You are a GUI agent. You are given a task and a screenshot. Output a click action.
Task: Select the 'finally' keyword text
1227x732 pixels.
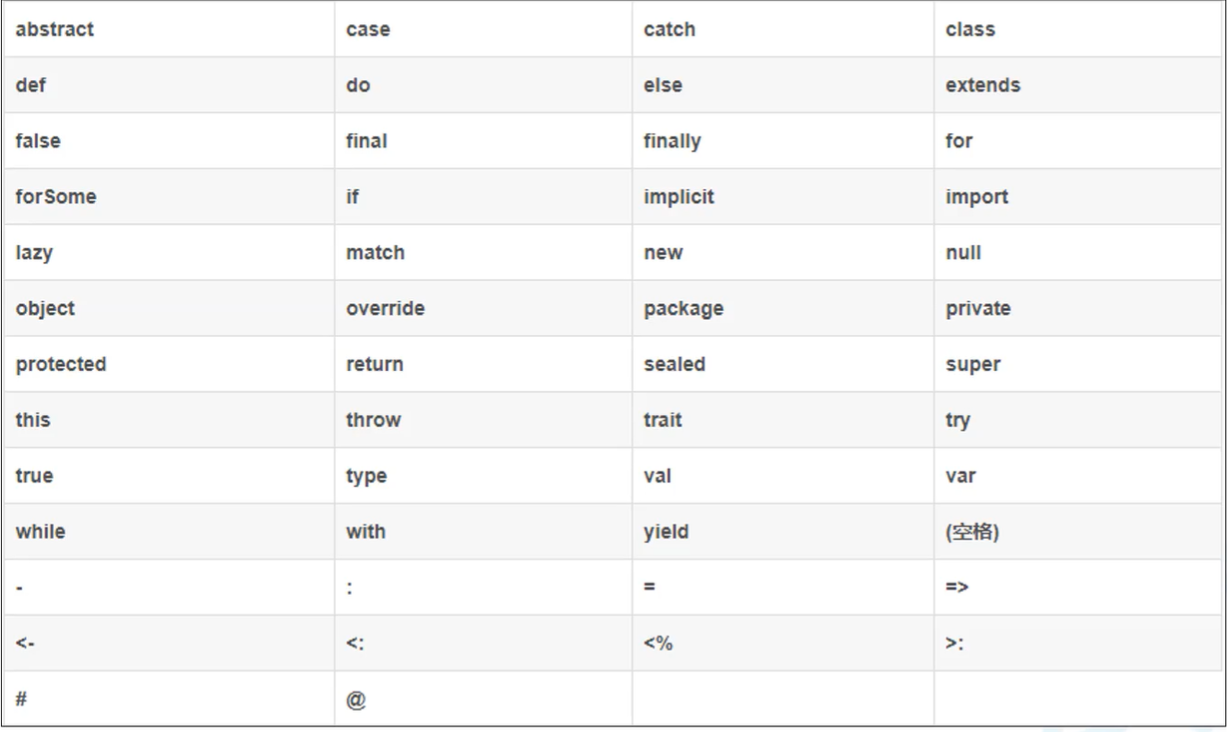(x=672, y=142)
